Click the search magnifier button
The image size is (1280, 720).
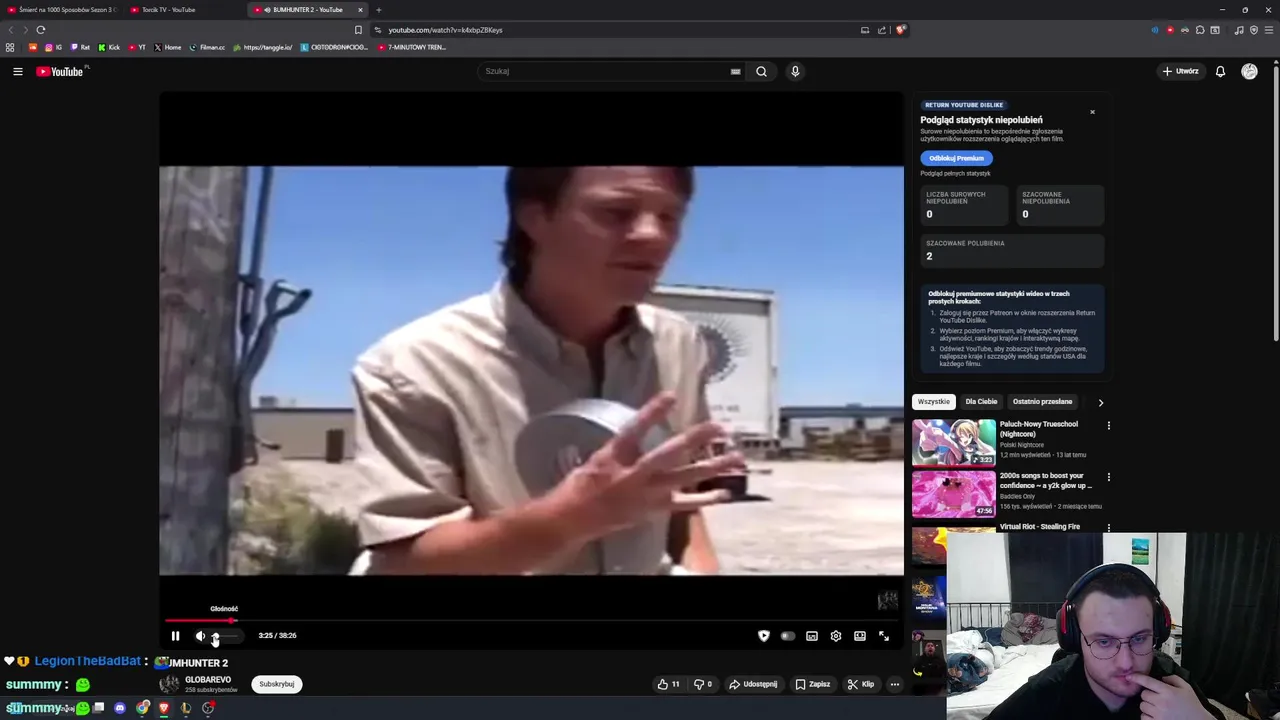point(761,71)
